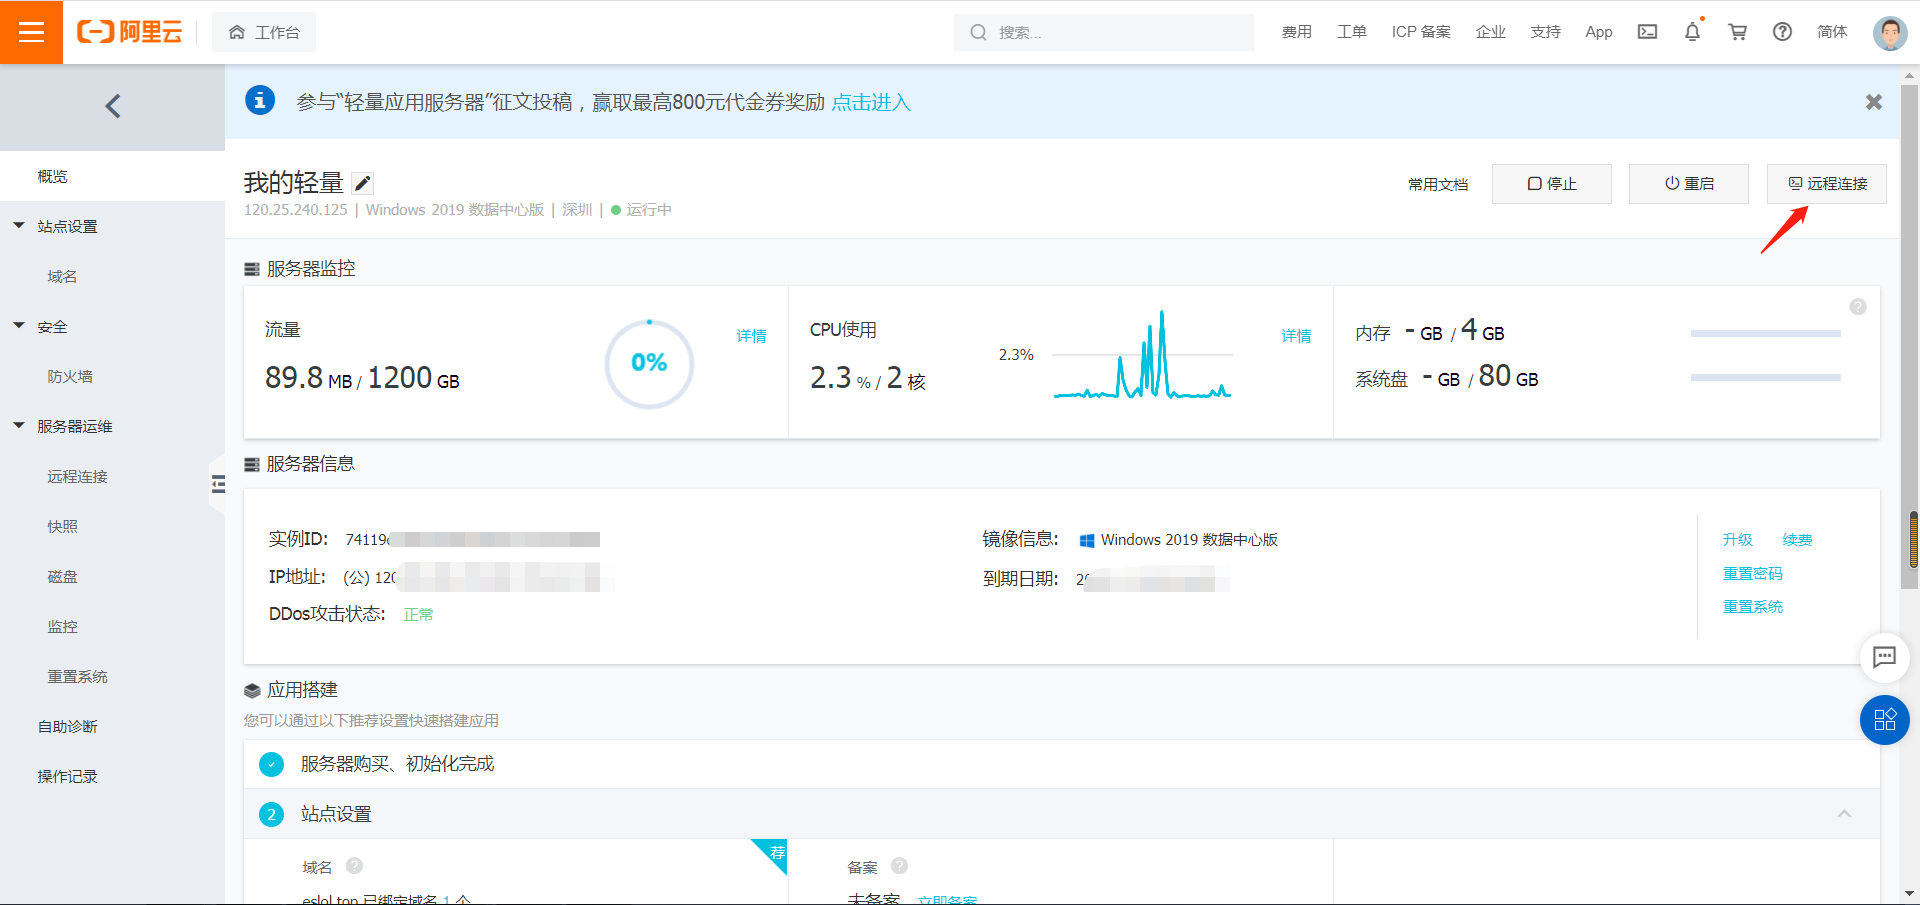The image size is (1920, 905).
Task: Edit the server name 我的轻量
Action: tap(363, 183)
